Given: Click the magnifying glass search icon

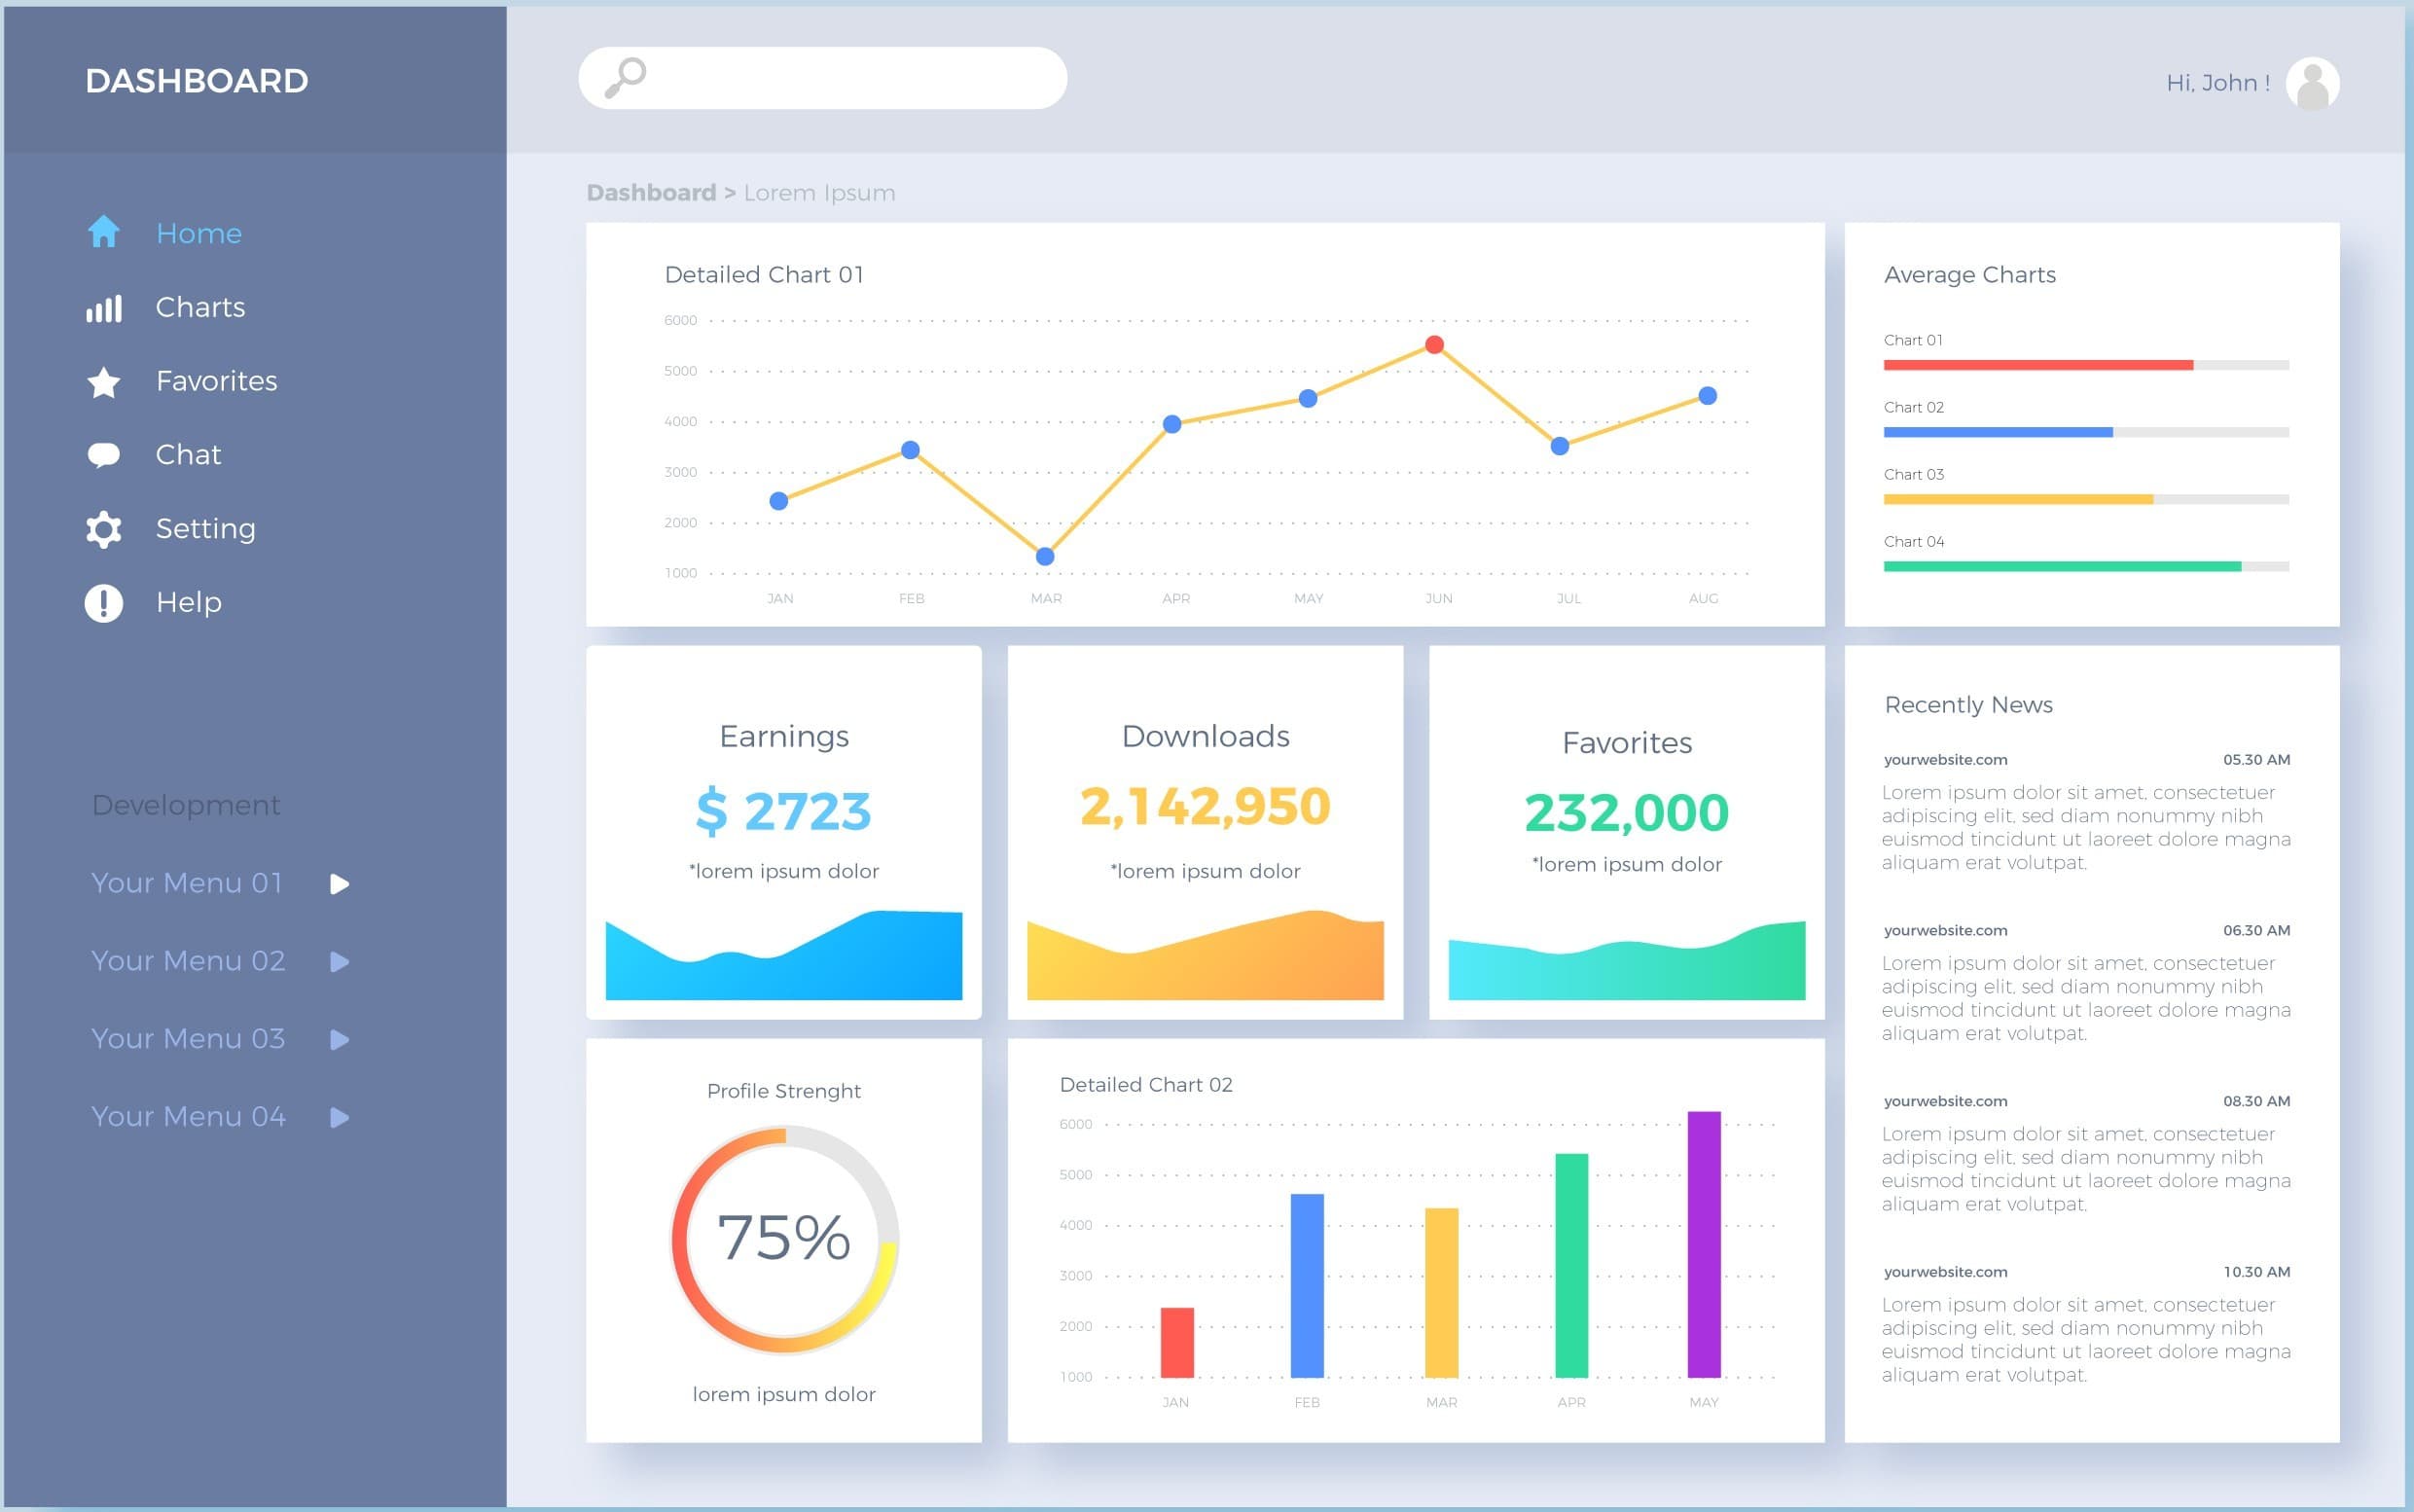Looking at the screenshot, I should 626,78.
